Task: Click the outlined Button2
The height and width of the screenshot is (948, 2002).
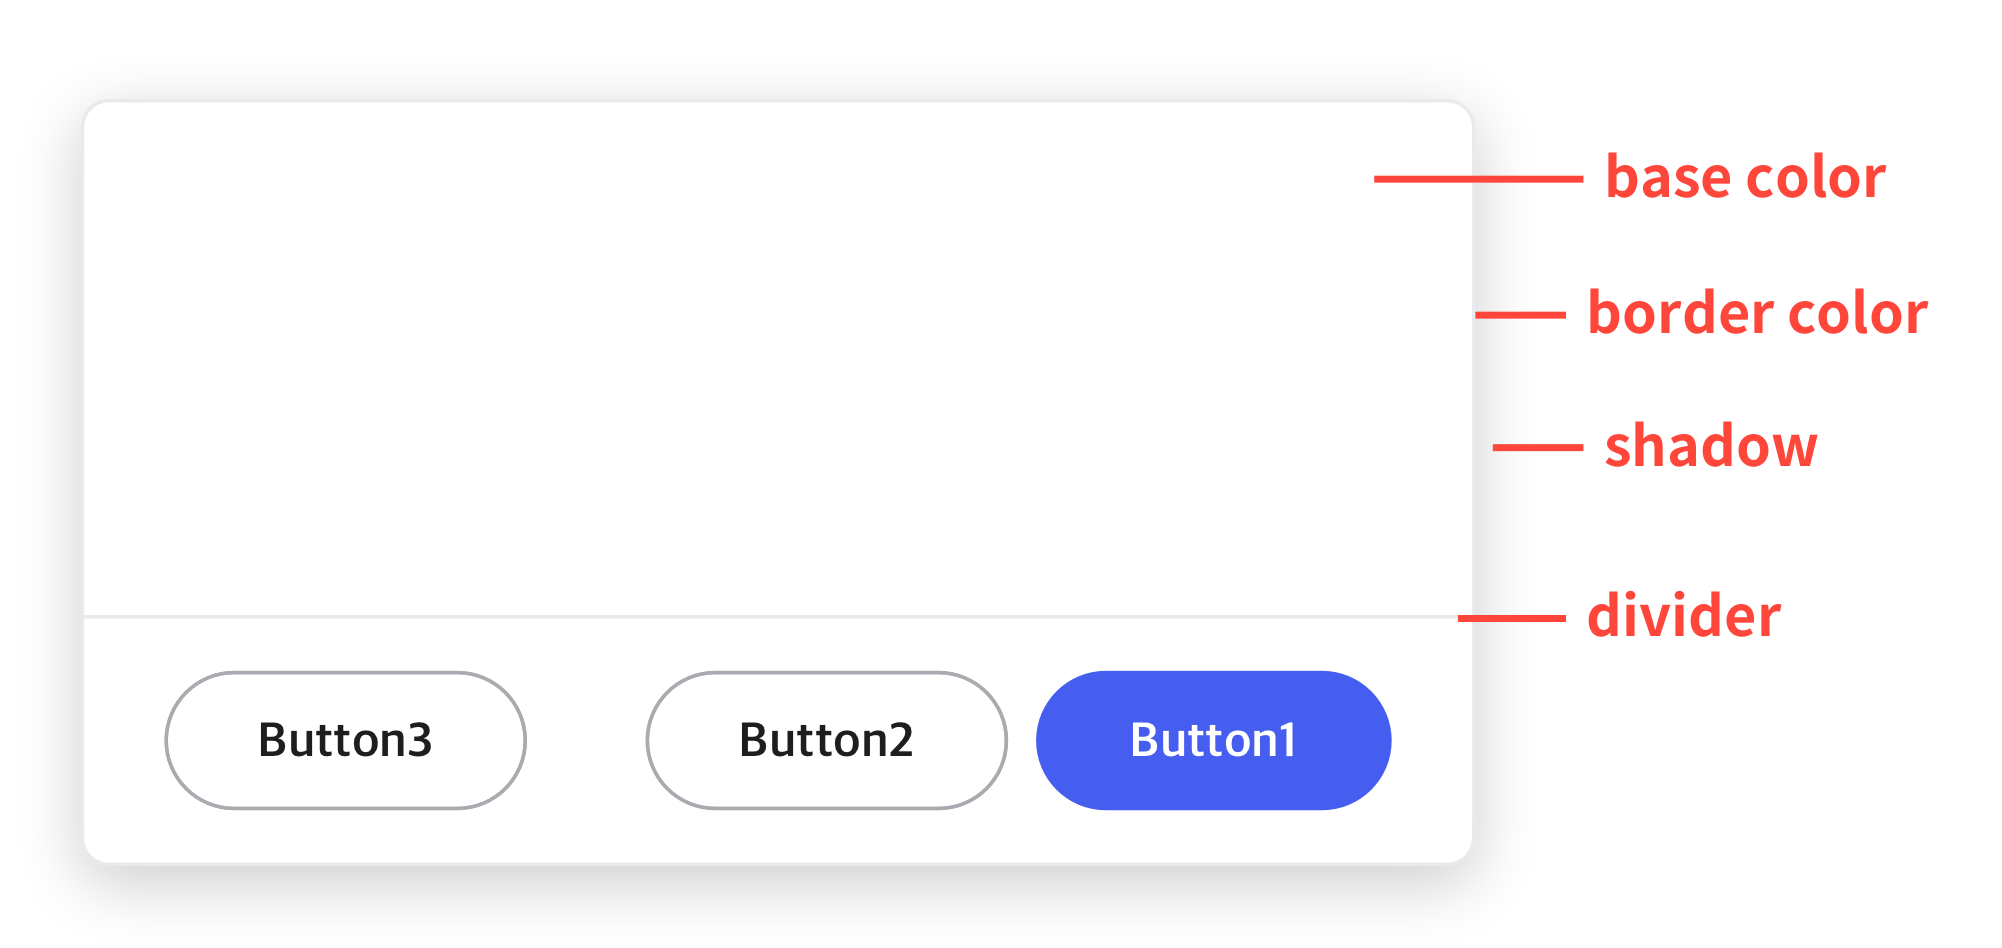Action: [826, 740]
